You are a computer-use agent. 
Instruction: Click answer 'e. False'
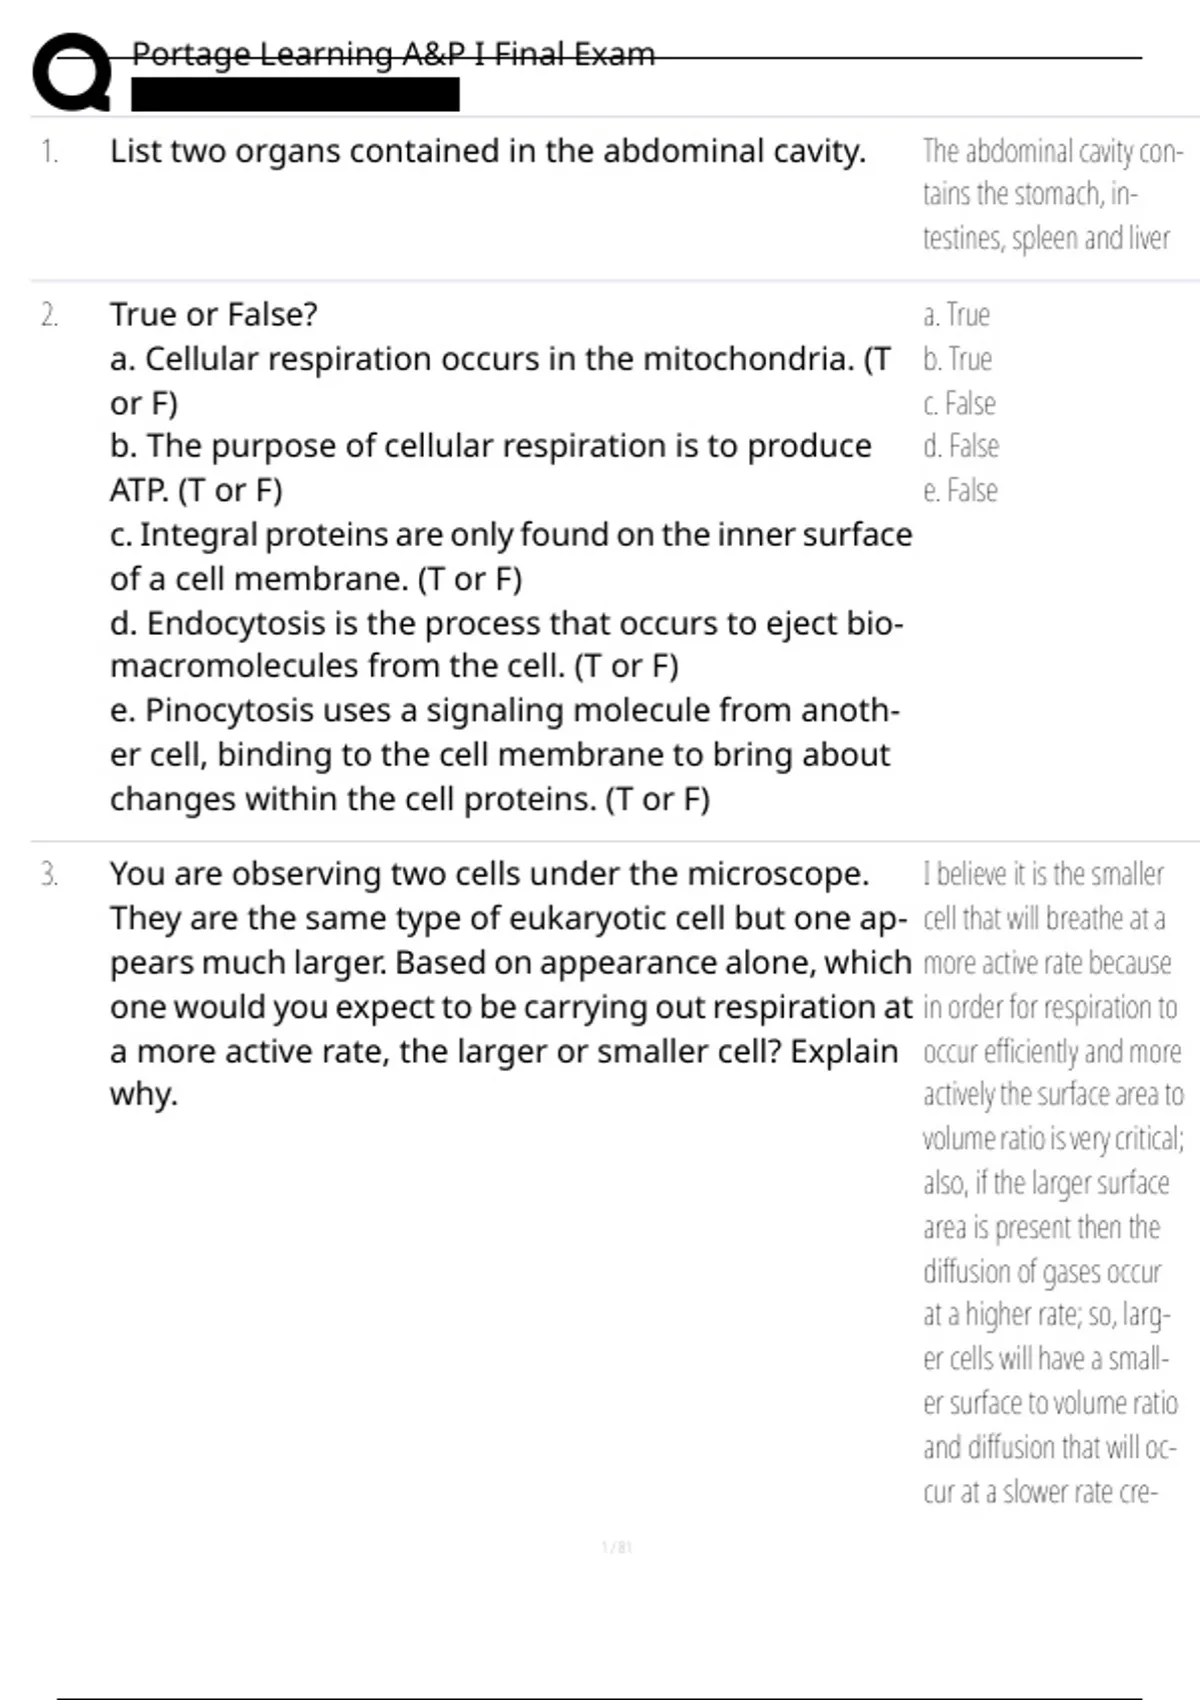960,490
